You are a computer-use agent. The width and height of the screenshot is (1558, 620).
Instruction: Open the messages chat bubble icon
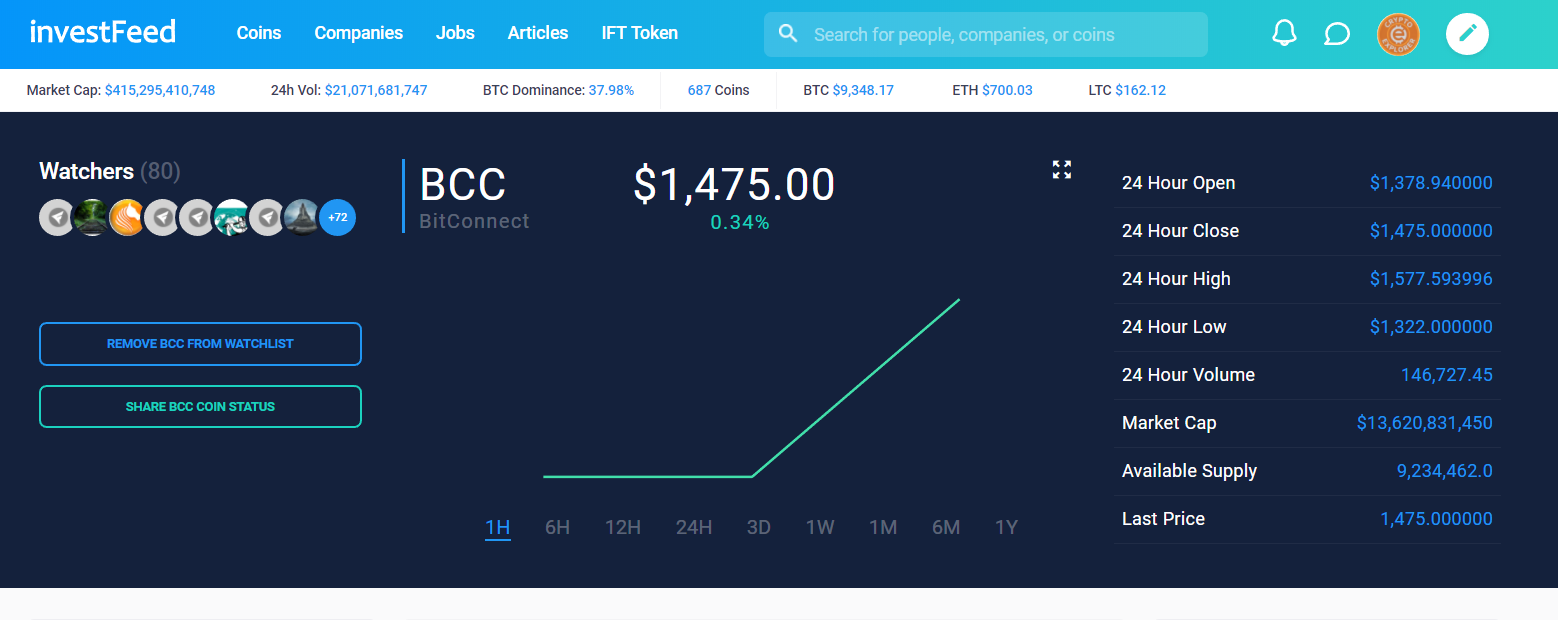[x=1336, y=34]
